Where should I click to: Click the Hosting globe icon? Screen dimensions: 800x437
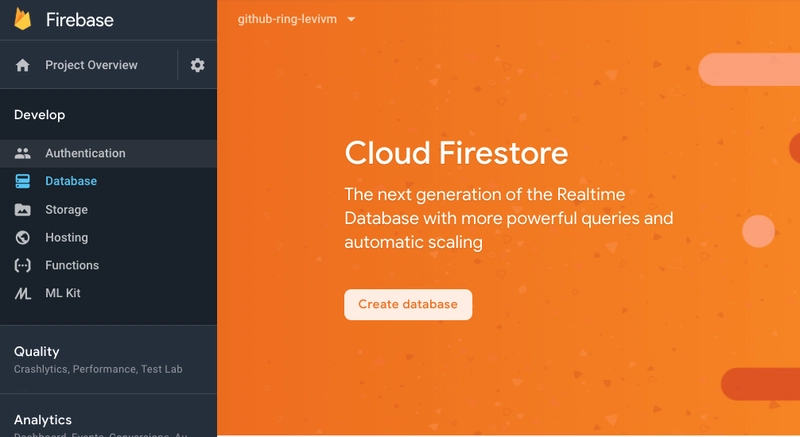[x=22, y=238]
